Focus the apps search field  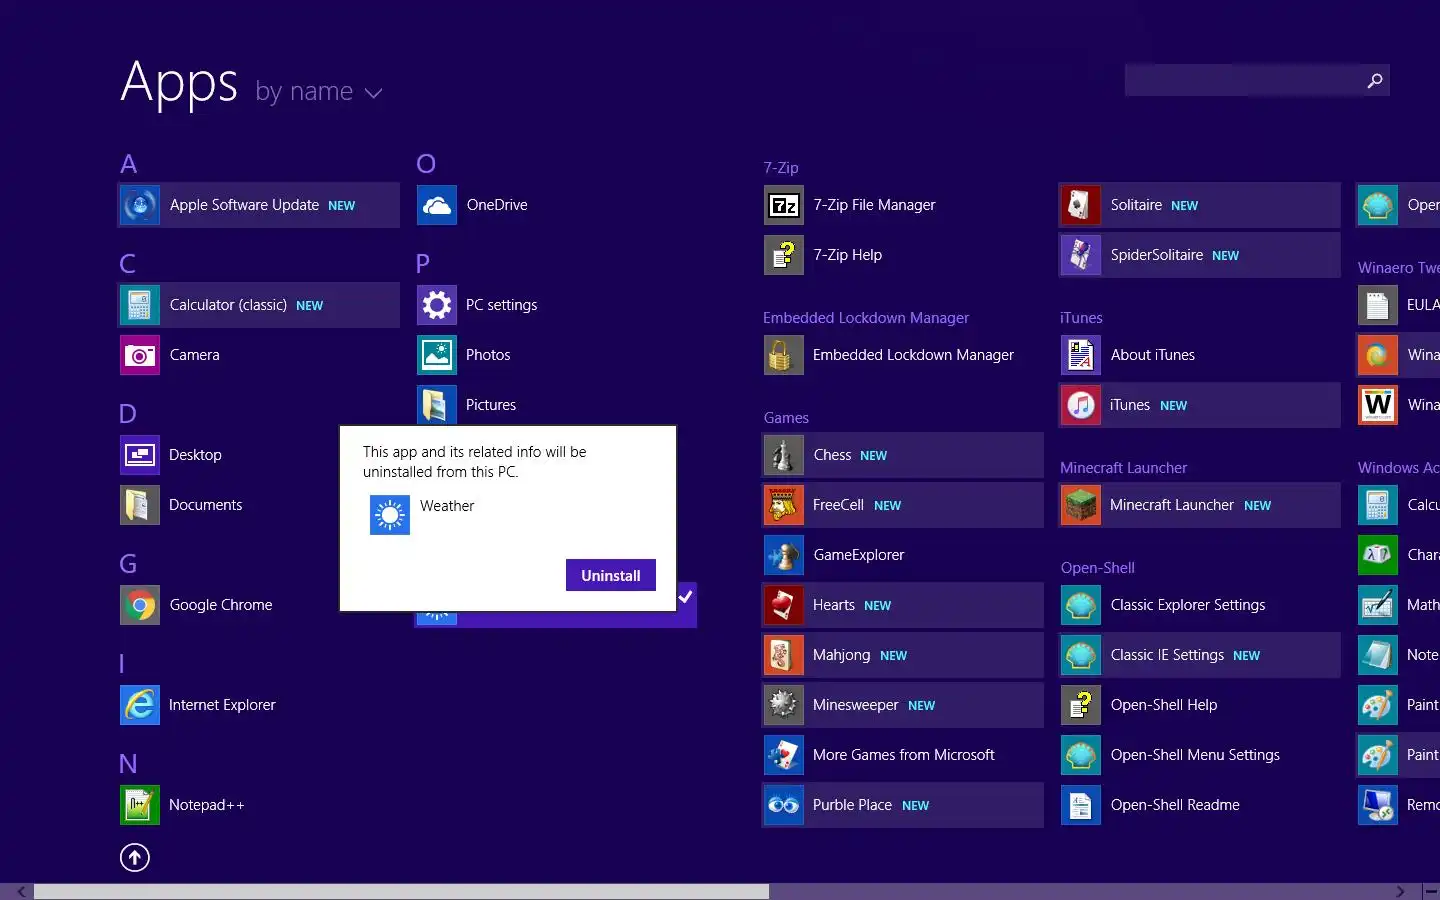1257,81
